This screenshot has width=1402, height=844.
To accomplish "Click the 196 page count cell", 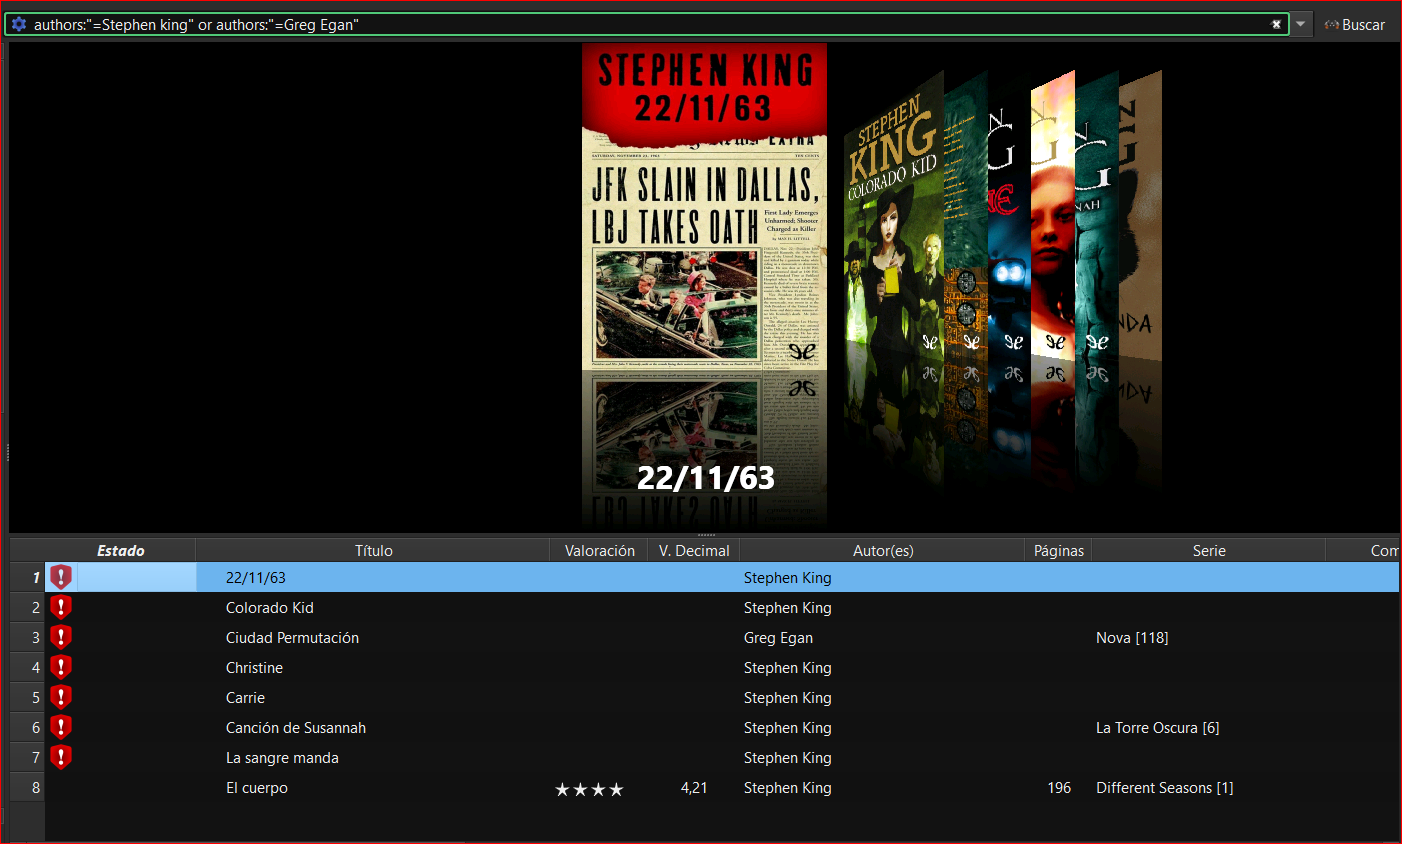I will (1059, 788).
